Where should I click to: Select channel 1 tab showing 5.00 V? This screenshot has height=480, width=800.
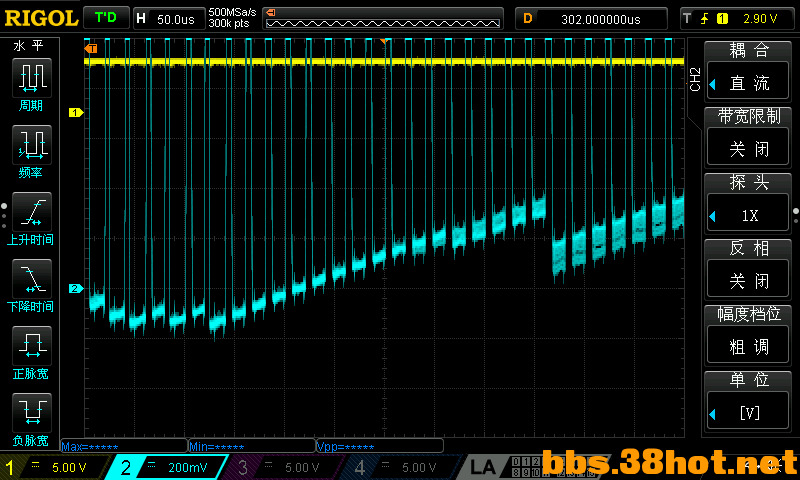click(54, 467)
